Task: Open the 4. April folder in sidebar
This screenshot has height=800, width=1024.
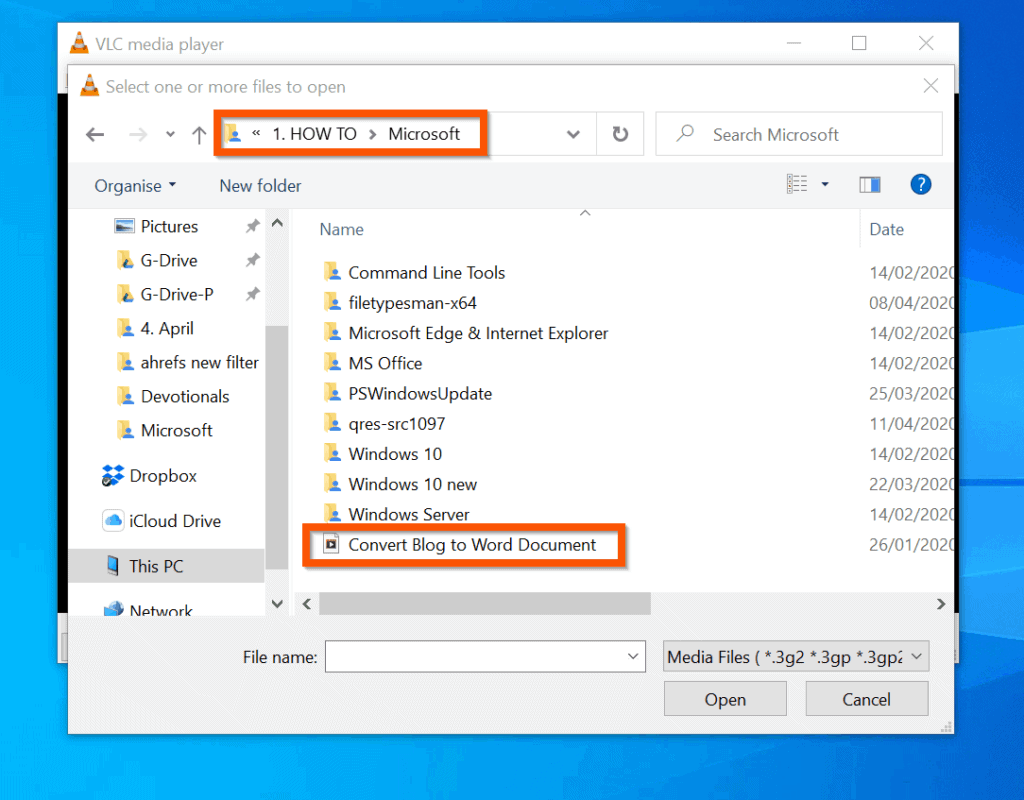Action: [167, 328]
